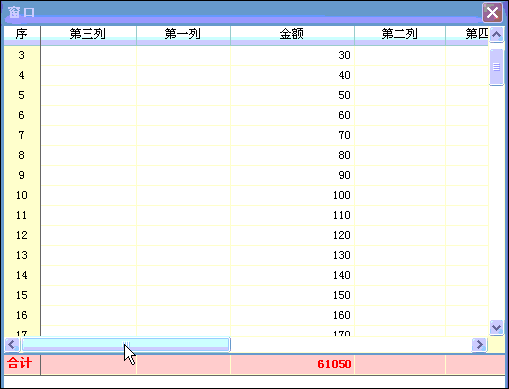Click the 第一列 cell in row 16
The width and height of the screenshot is (509, 389).
pos(183,315)
